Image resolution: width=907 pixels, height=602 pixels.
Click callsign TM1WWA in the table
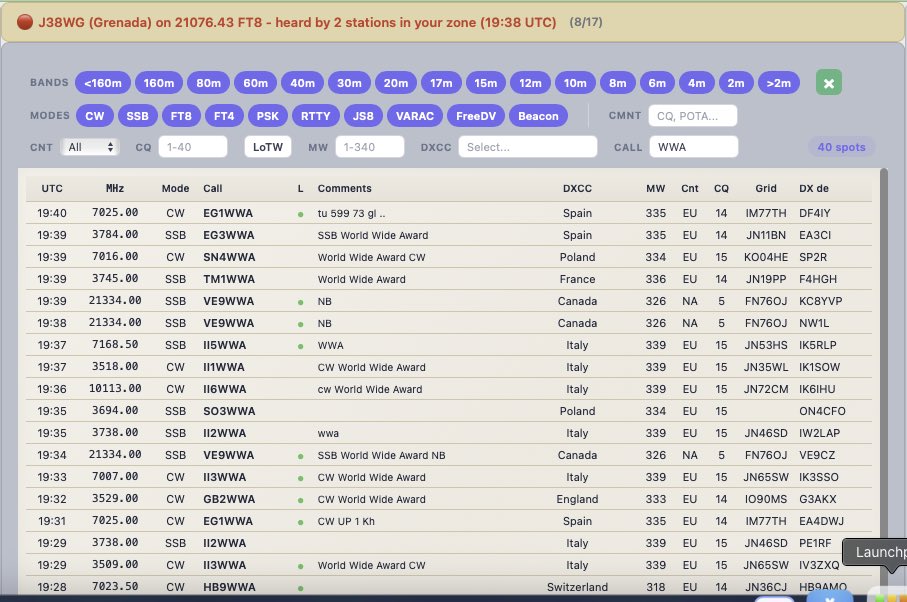(229, 279)
